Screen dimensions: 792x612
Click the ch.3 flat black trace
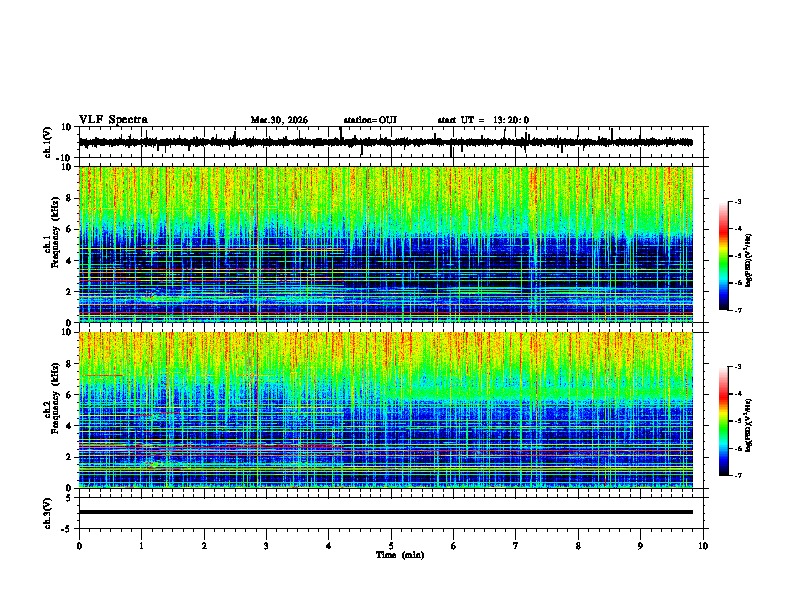coord(386,512)
